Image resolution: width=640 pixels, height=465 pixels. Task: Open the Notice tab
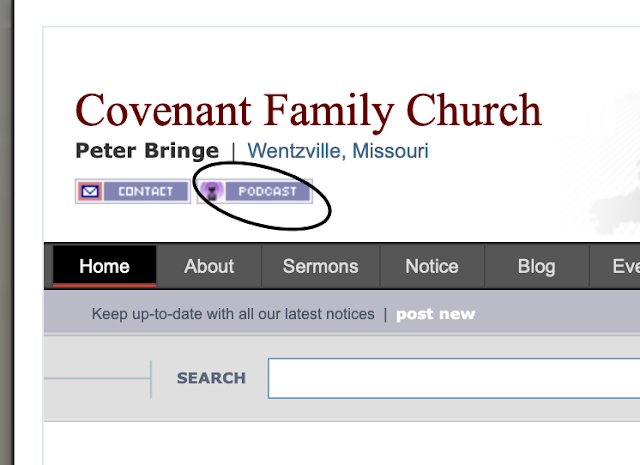[432, 266]
